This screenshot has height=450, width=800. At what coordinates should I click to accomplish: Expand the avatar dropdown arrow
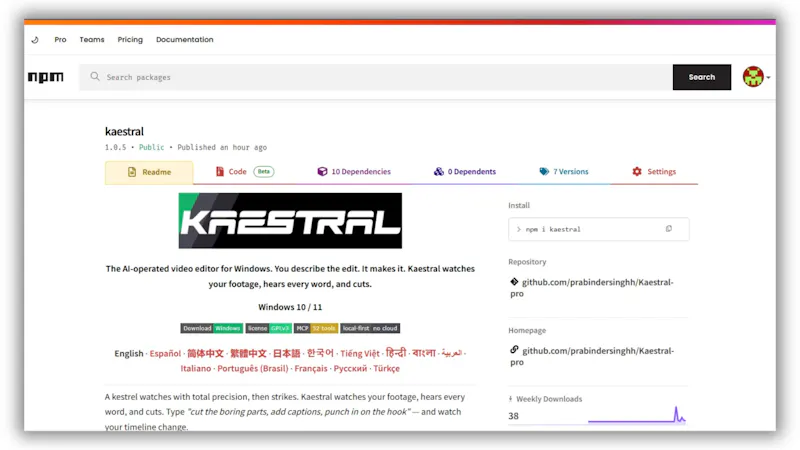[x=768, y=78]
